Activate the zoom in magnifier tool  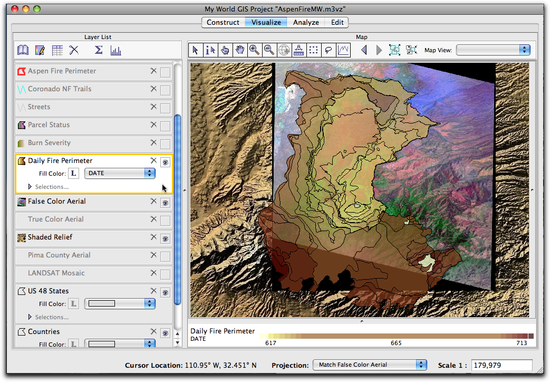254,50
